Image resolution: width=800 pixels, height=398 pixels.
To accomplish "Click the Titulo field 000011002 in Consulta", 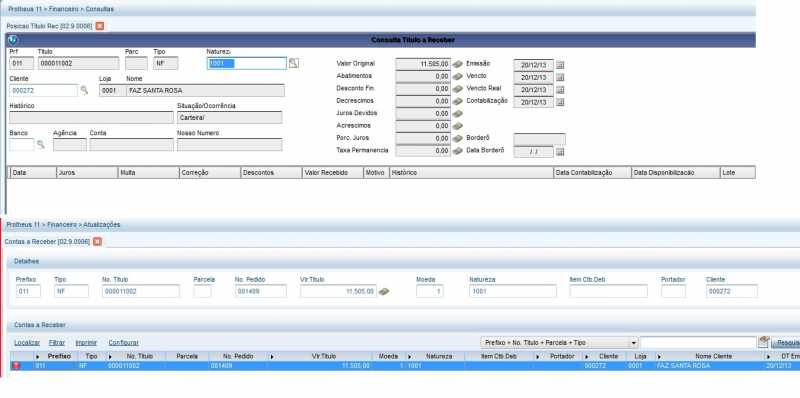I will (78, 63).
